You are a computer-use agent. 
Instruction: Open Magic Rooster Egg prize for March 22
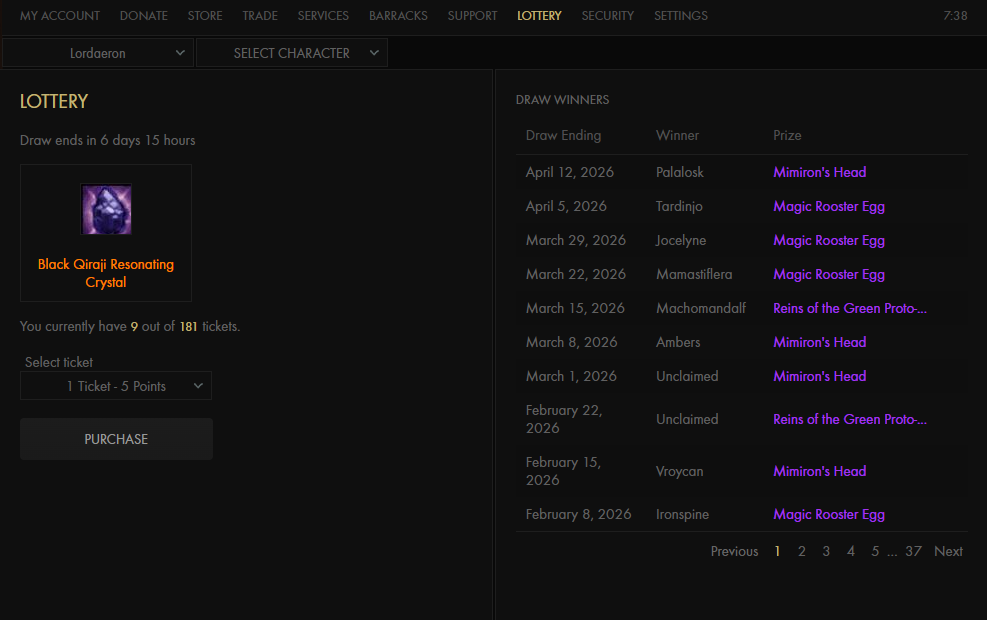point(829,274)
